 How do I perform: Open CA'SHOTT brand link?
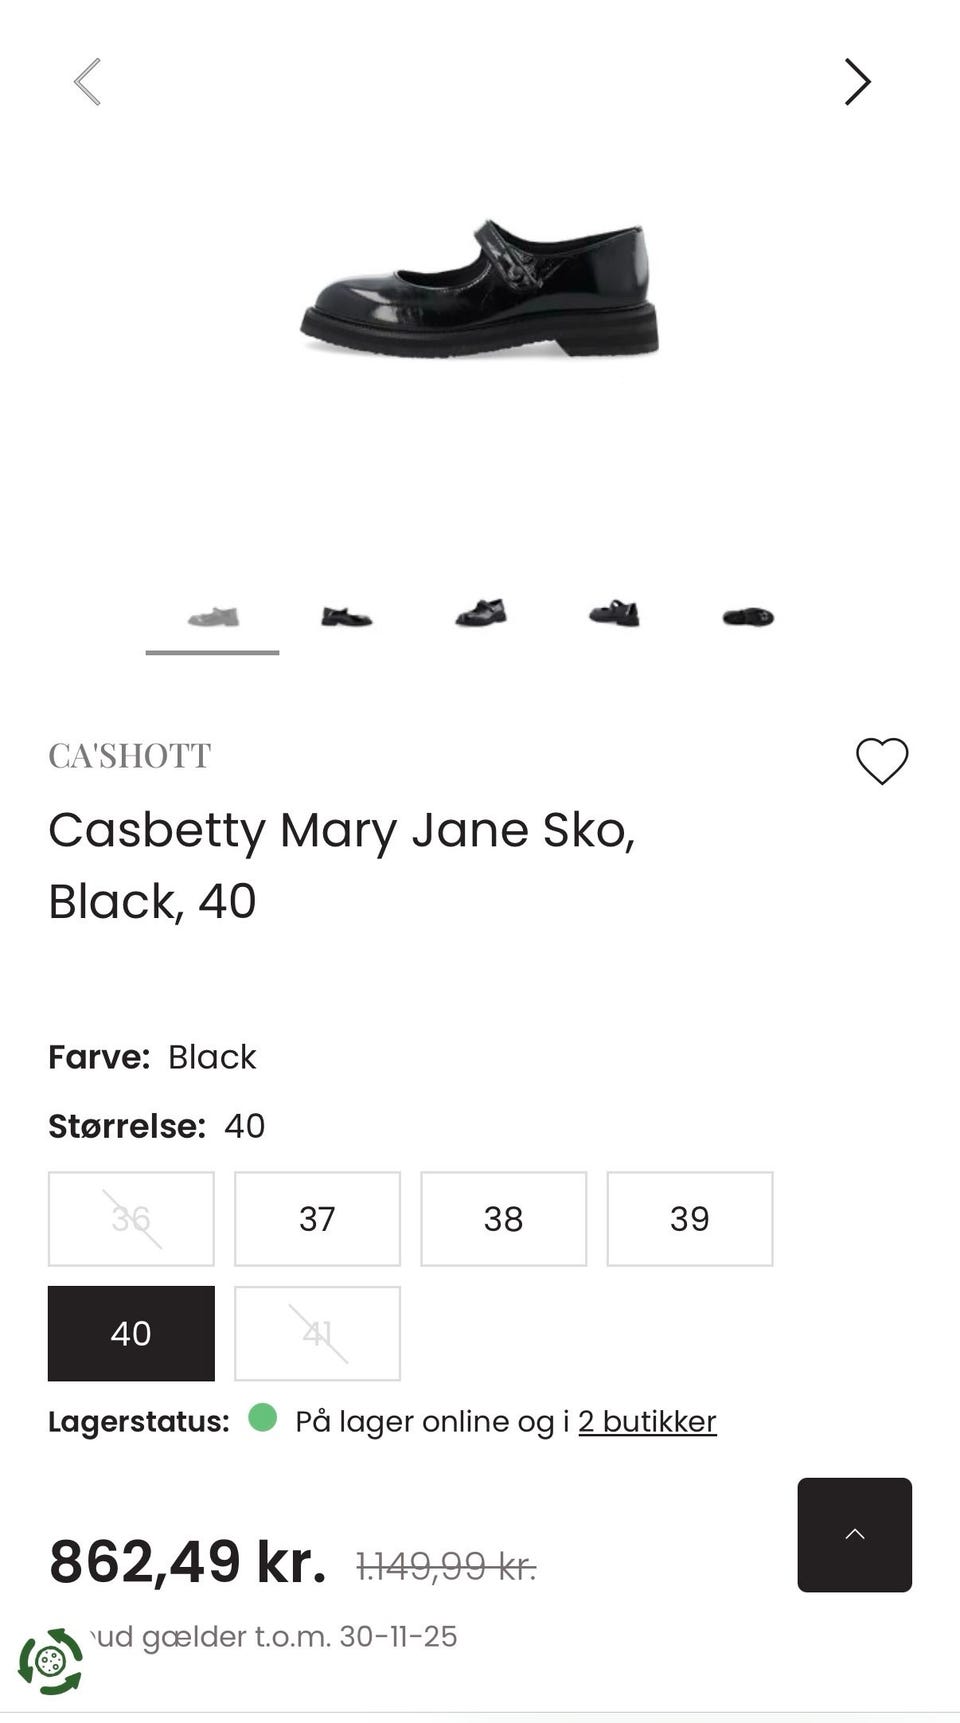pos(130,755)
